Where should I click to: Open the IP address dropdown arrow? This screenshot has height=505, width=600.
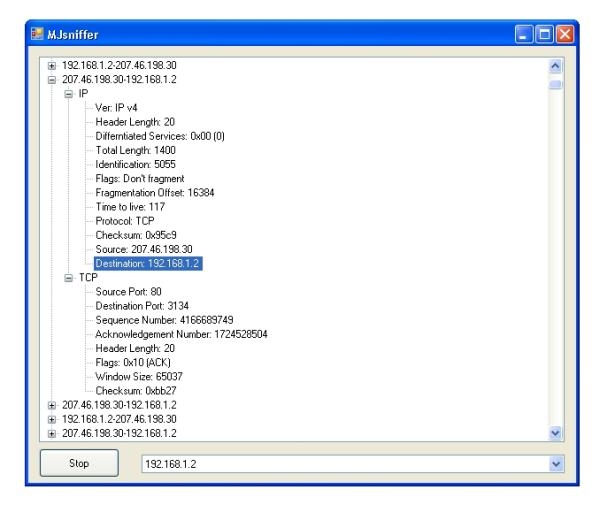pyautogui.click(x=556, y=464)
